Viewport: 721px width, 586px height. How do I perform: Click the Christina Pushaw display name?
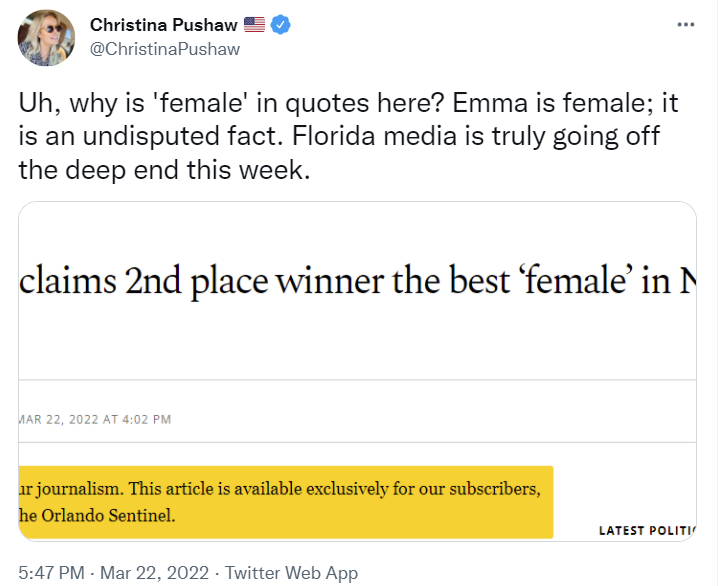164,25
